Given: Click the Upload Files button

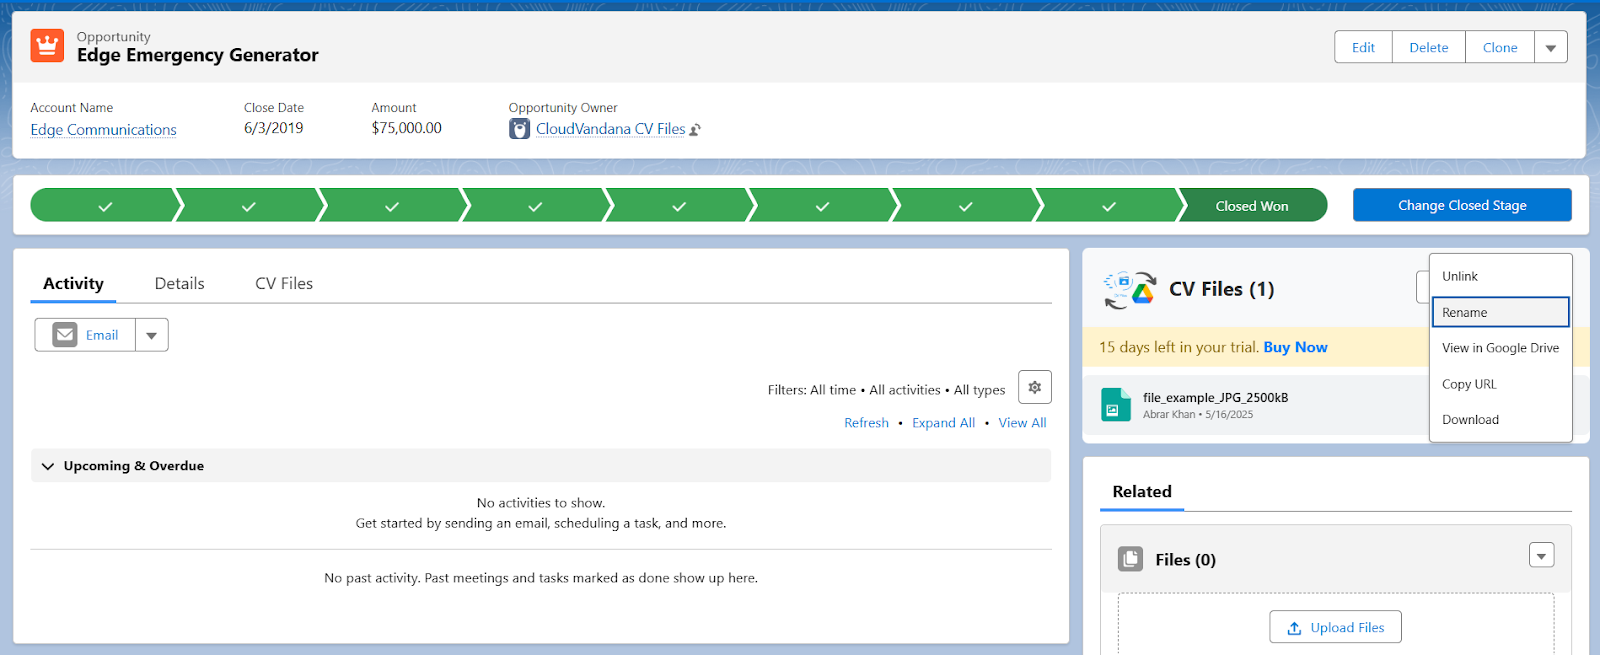Looking at the screenshot, I should click(1335, 627).
